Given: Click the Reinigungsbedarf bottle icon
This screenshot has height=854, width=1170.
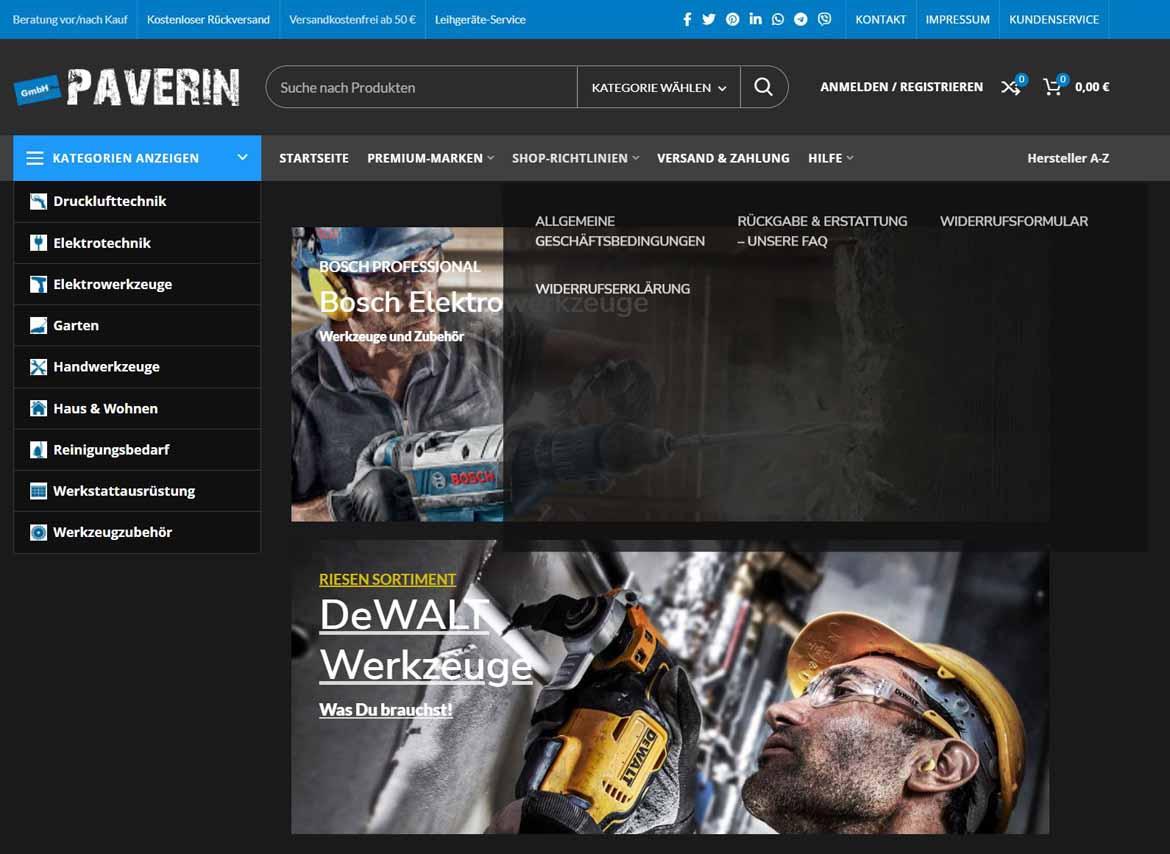Looking at the screenshot, I should [38, 450].
